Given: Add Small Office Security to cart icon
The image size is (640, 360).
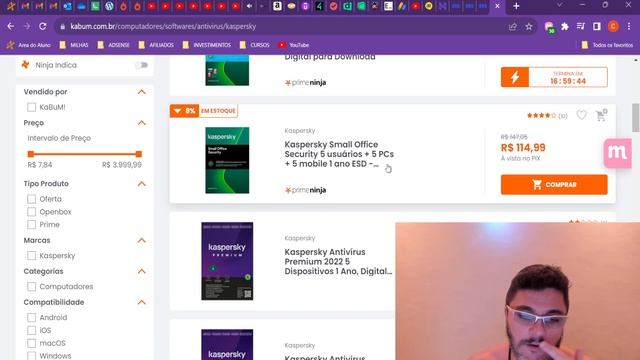Looking at the screenshot, I should click(601, 115).
